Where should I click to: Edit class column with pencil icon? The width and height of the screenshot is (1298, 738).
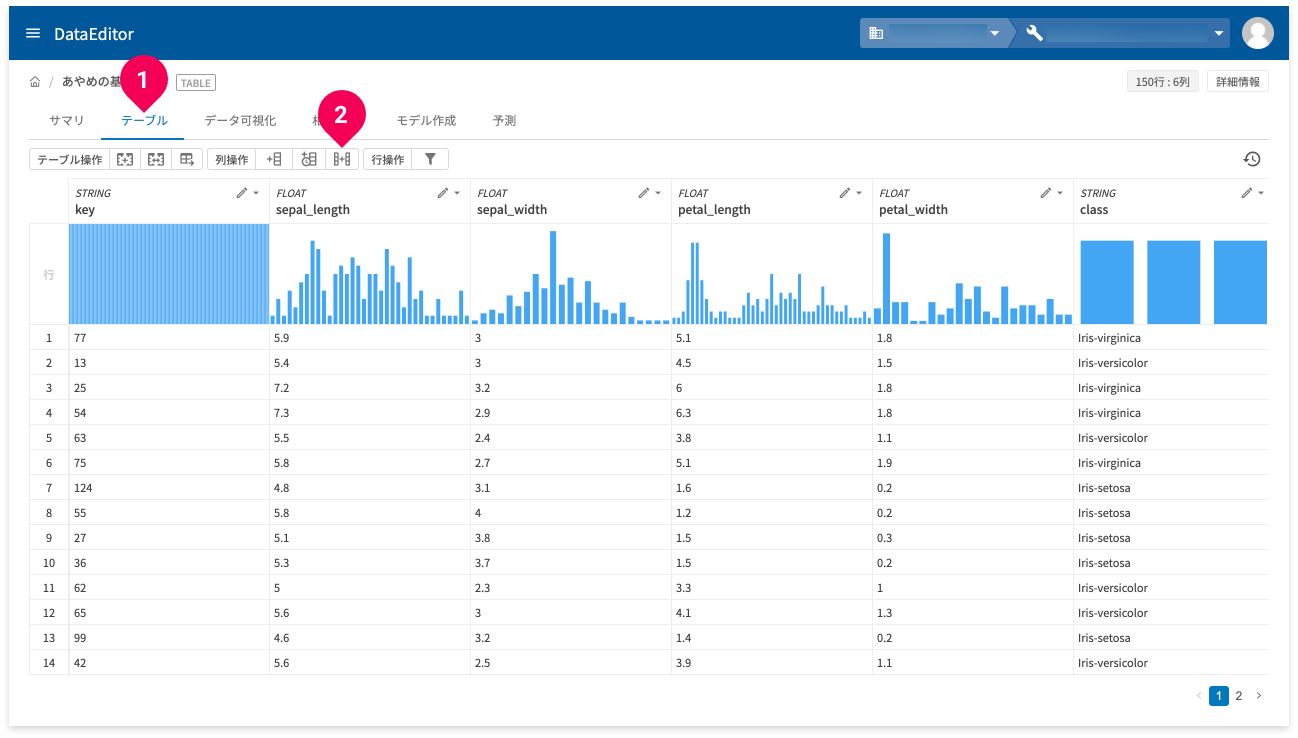pos(1246,192)
